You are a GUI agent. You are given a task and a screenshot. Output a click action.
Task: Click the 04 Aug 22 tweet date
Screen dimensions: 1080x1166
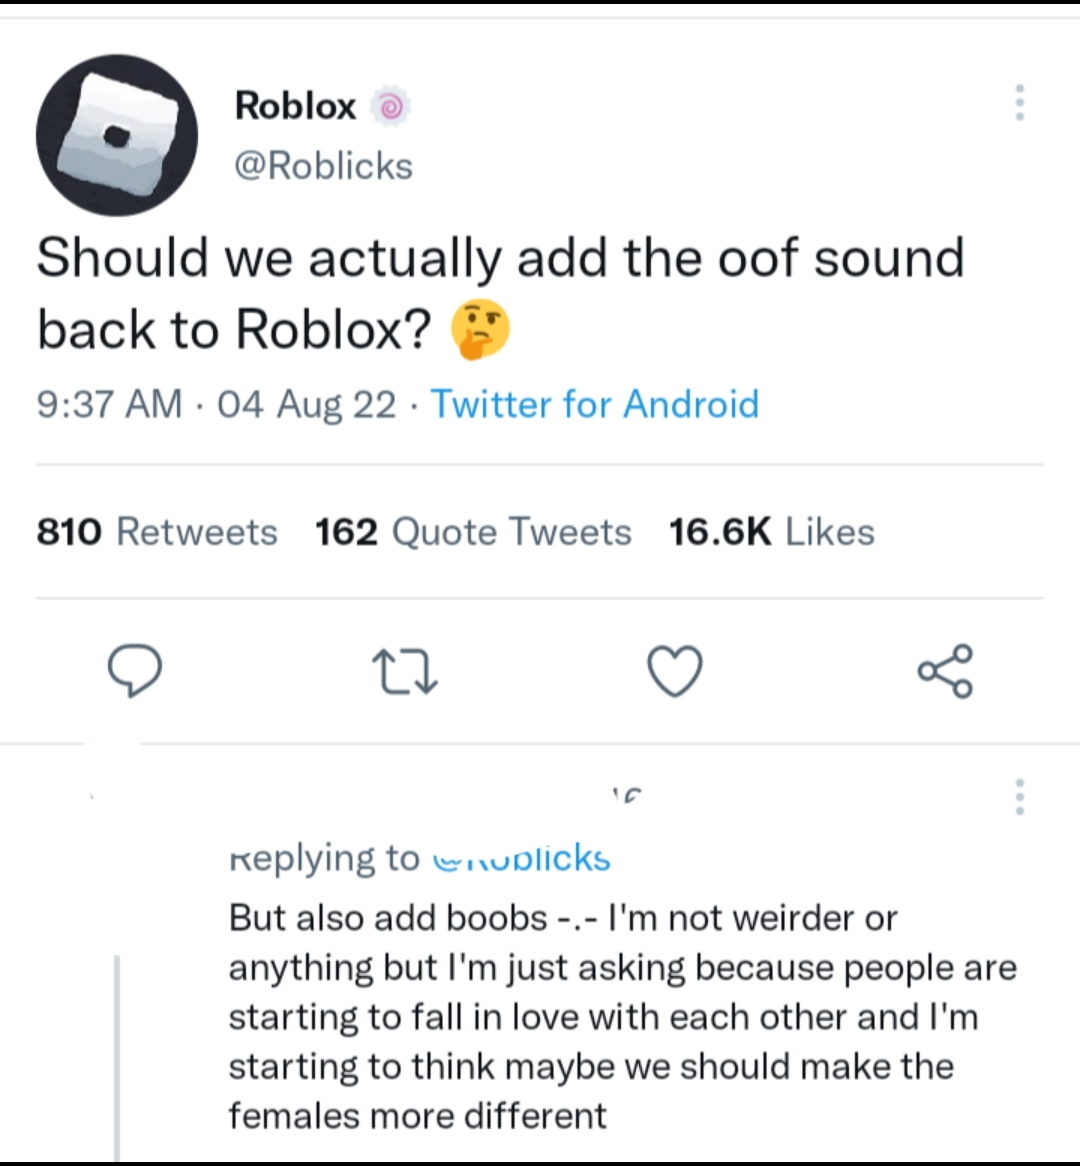coord(306,405)
